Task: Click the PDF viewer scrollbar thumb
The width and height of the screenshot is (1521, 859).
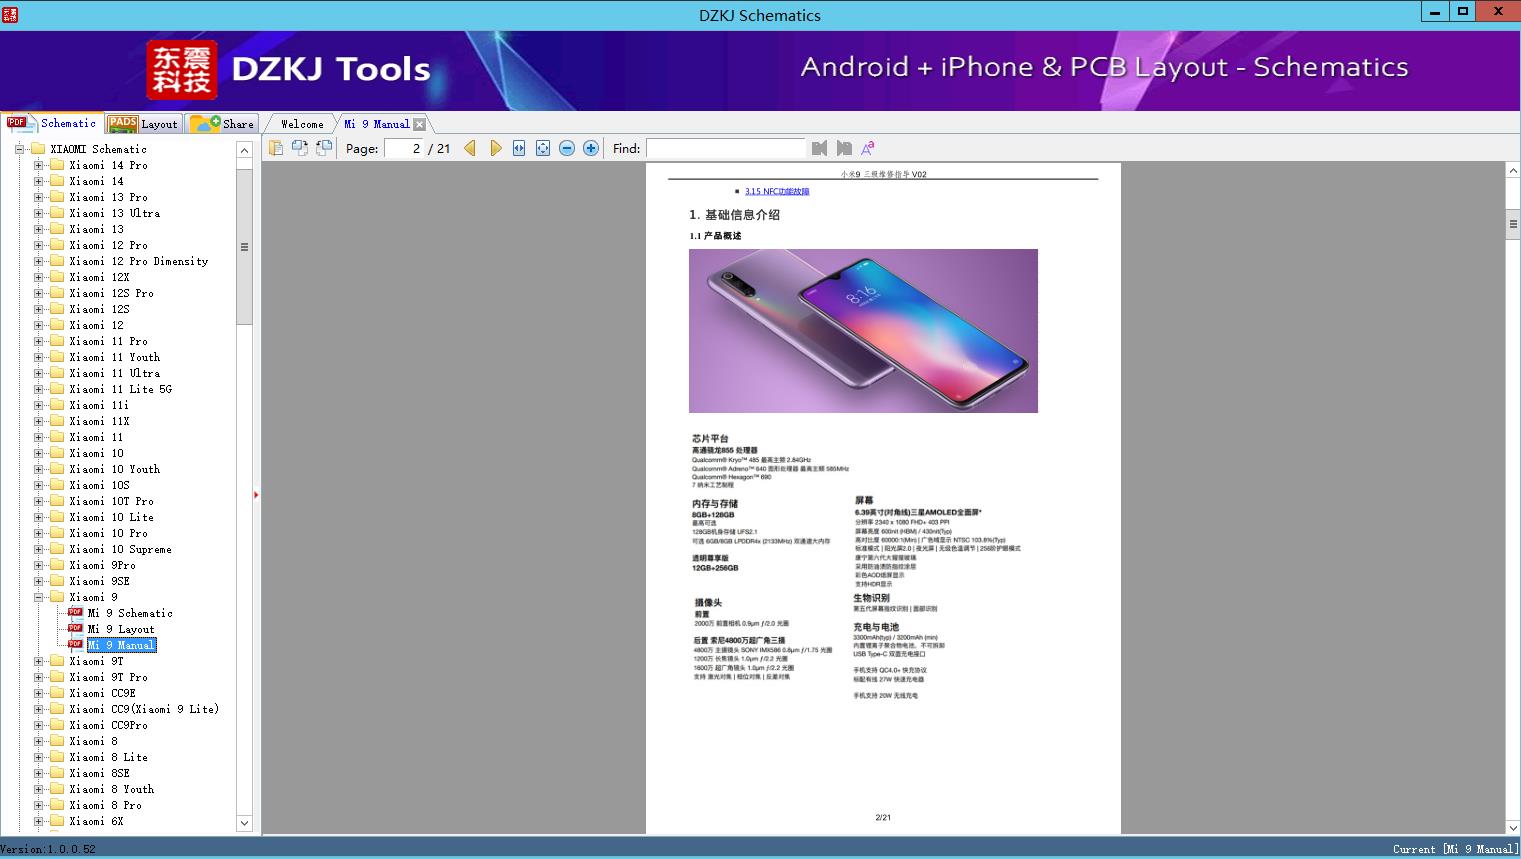Action: pos(1513,224)
